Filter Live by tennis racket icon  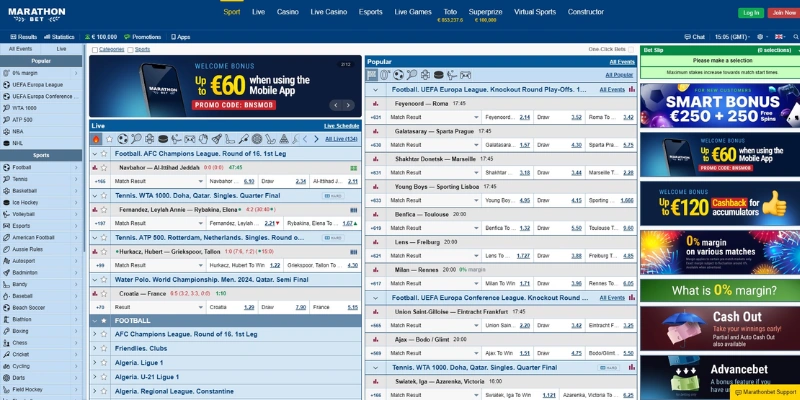pyautogui.click(x=136, y=139)
